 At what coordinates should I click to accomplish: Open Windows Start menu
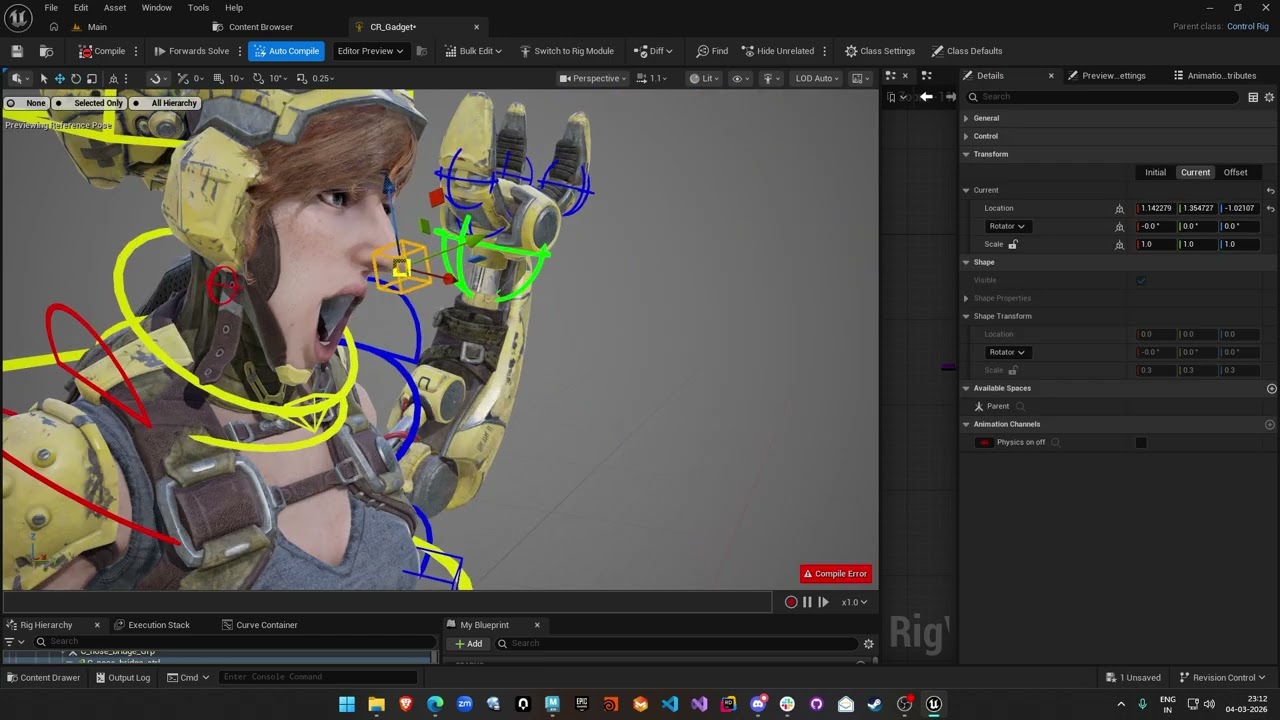click(x=346, y=704)
